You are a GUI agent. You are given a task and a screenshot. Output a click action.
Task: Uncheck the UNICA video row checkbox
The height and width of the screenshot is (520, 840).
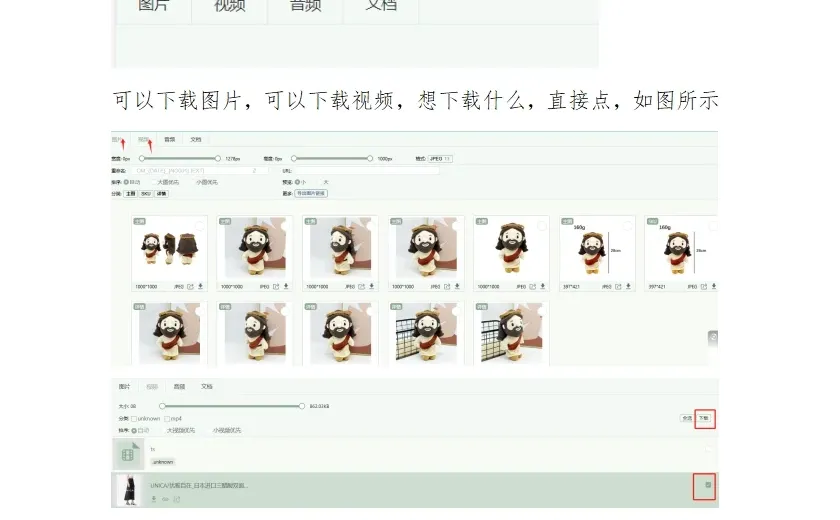708,485
